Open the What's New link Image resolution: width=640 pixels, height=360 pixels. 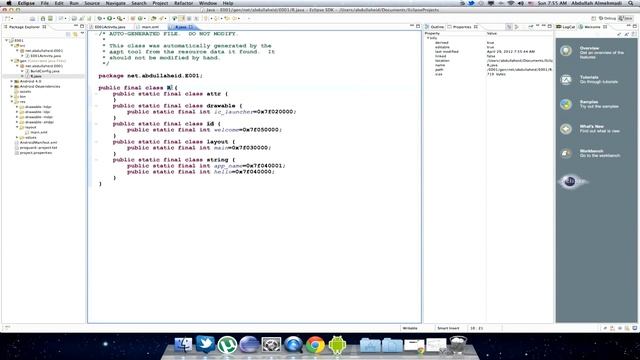[592, 127]
